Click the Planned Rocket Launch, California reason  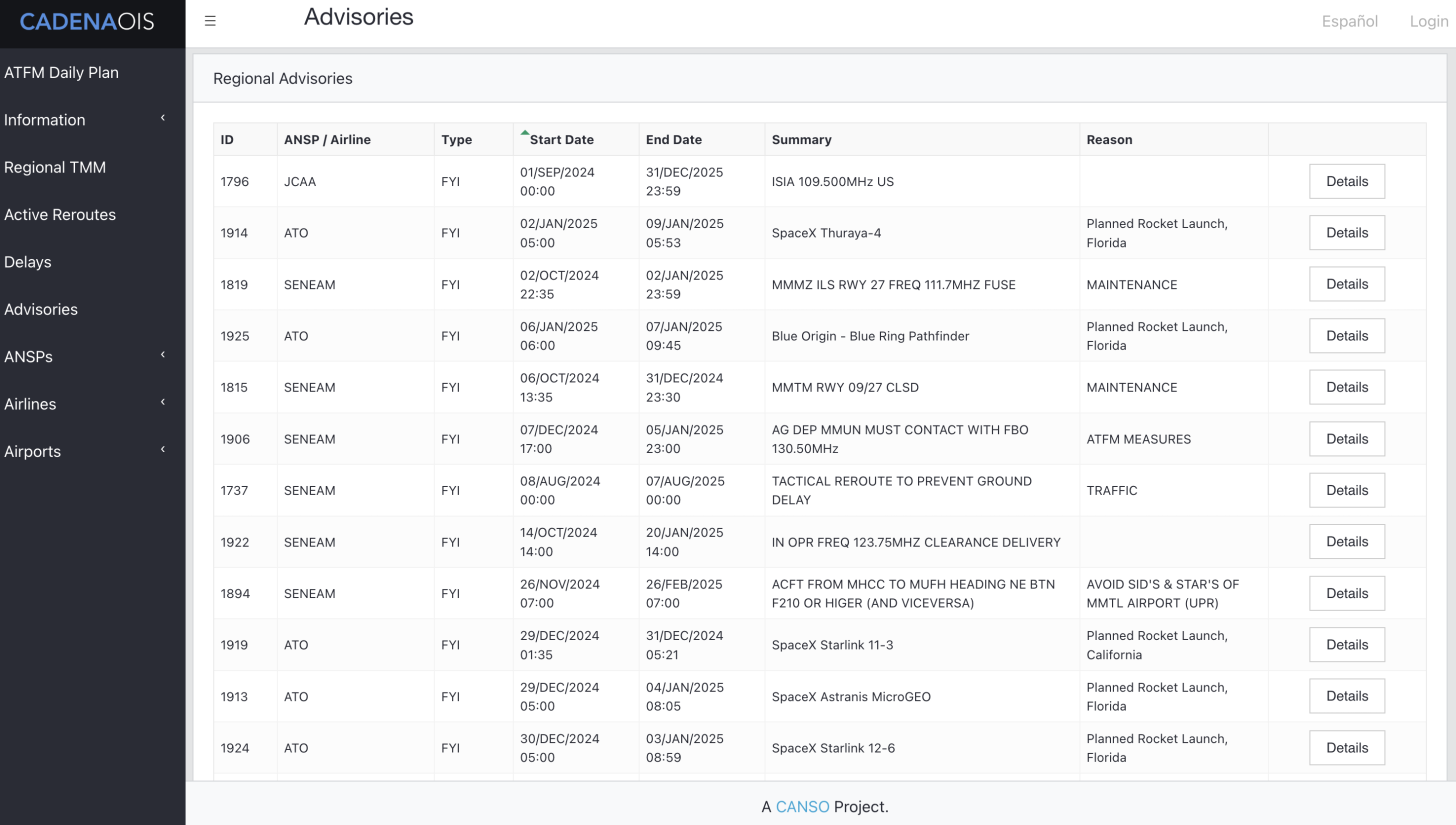pos(1157,645)
